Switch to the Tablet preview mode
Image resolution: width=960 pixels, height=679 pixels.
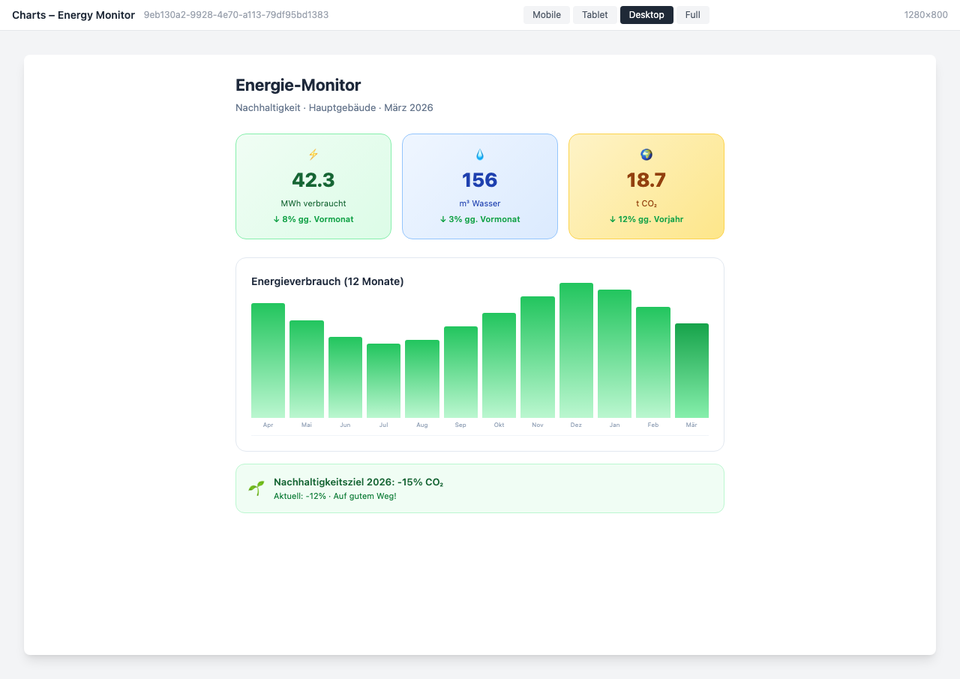point(595,14)
